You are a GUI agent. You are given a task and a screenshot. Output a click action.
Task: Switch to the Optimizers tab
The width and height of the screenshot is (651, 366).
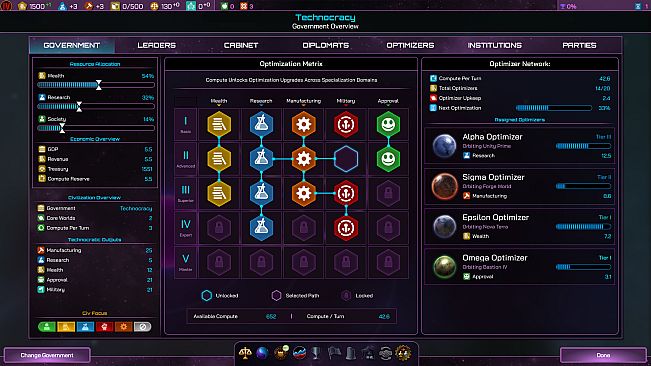410,45
